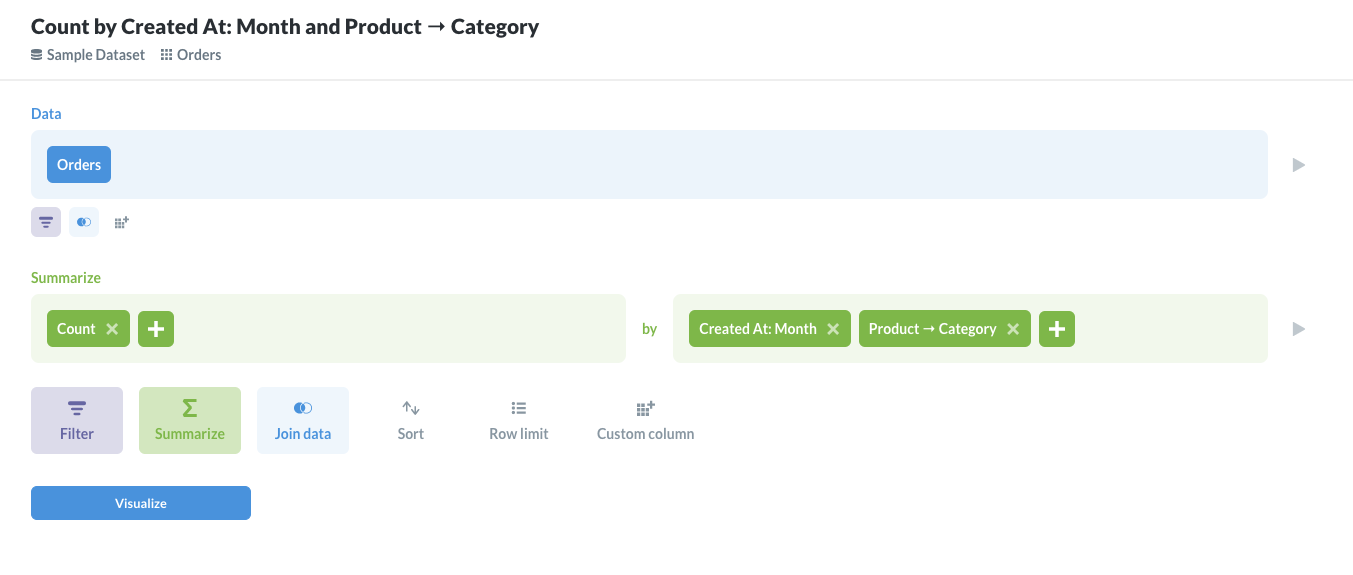Click the small custom column icon under Data
Viewport: 1353px width, 575px height.
(121, 222)
